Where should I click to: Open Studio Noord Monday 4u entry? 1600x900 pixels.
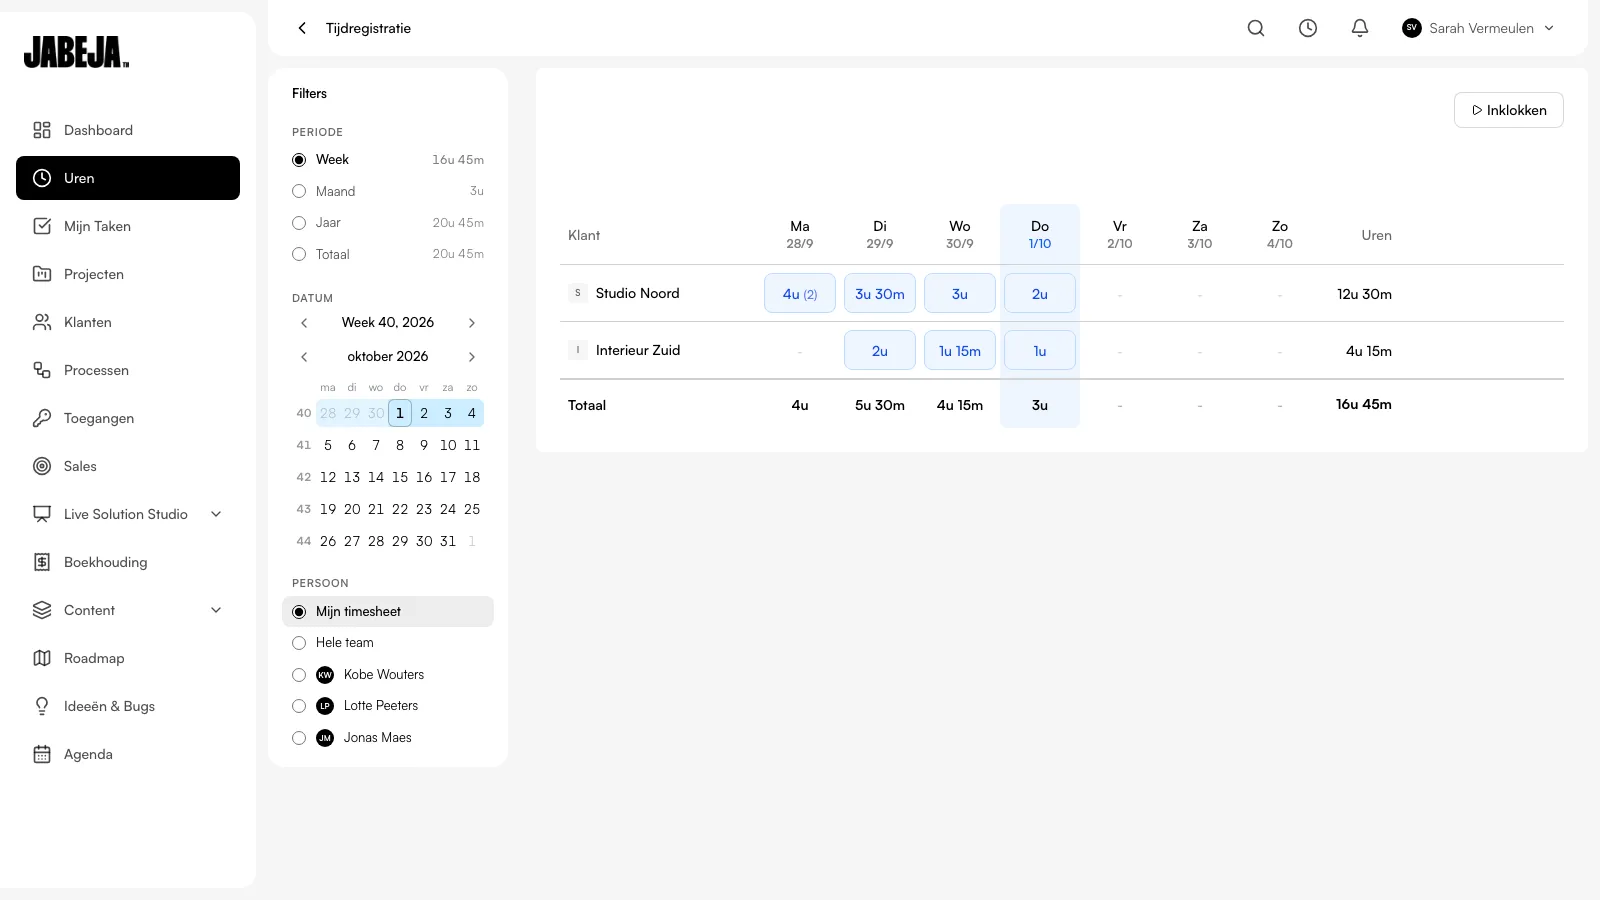click(800, 293)
